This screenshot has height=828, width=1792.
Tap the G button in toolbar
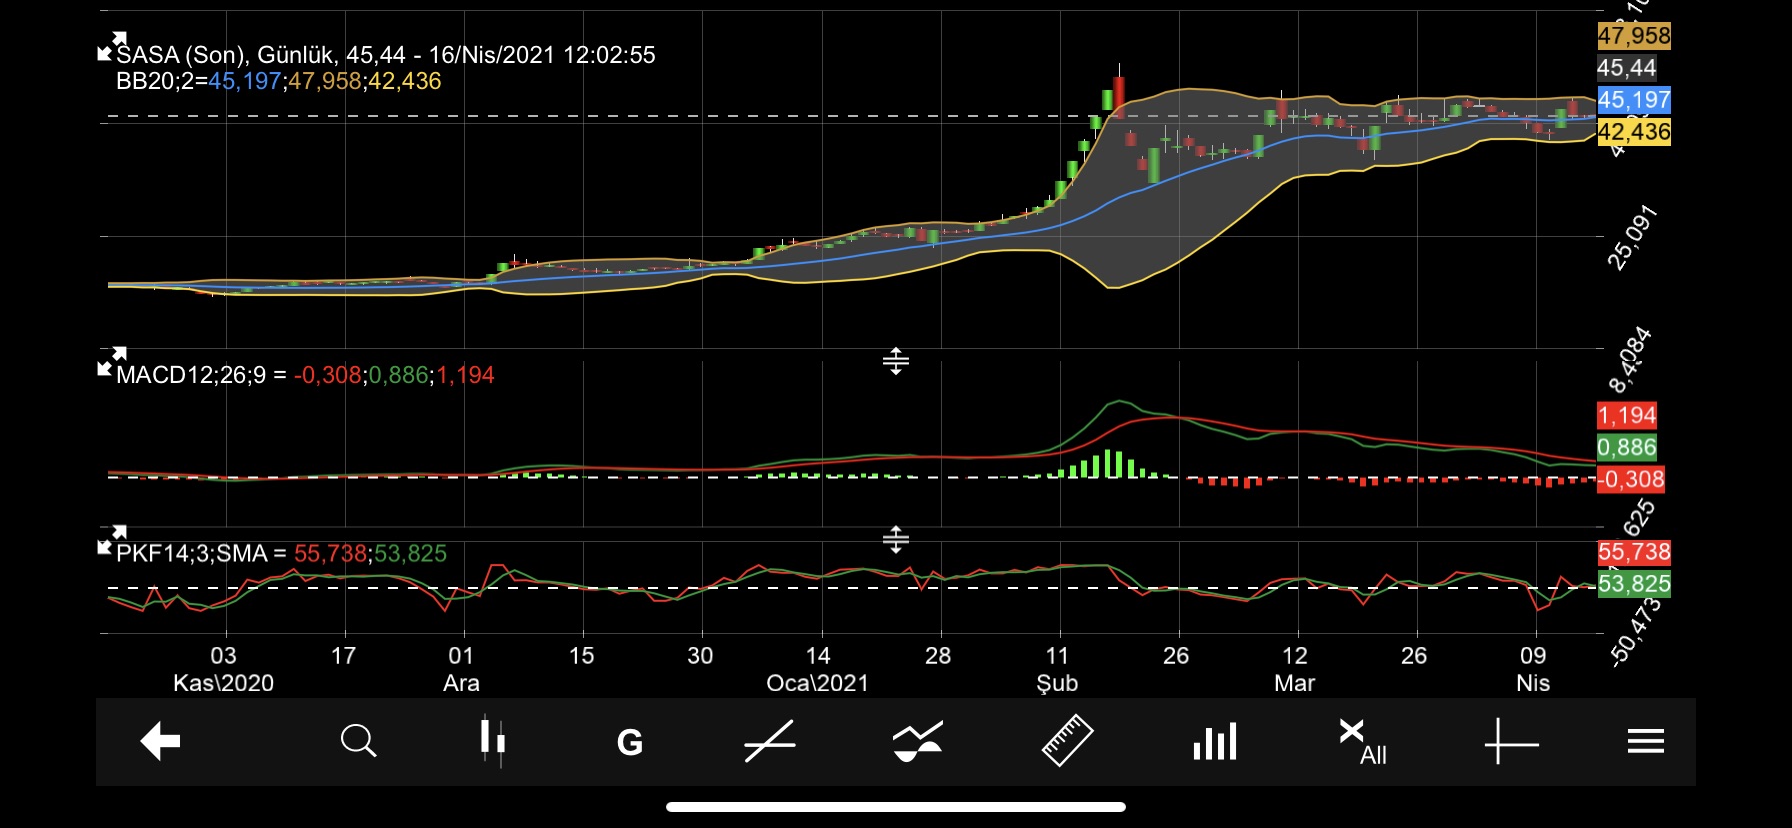[629, 743]
